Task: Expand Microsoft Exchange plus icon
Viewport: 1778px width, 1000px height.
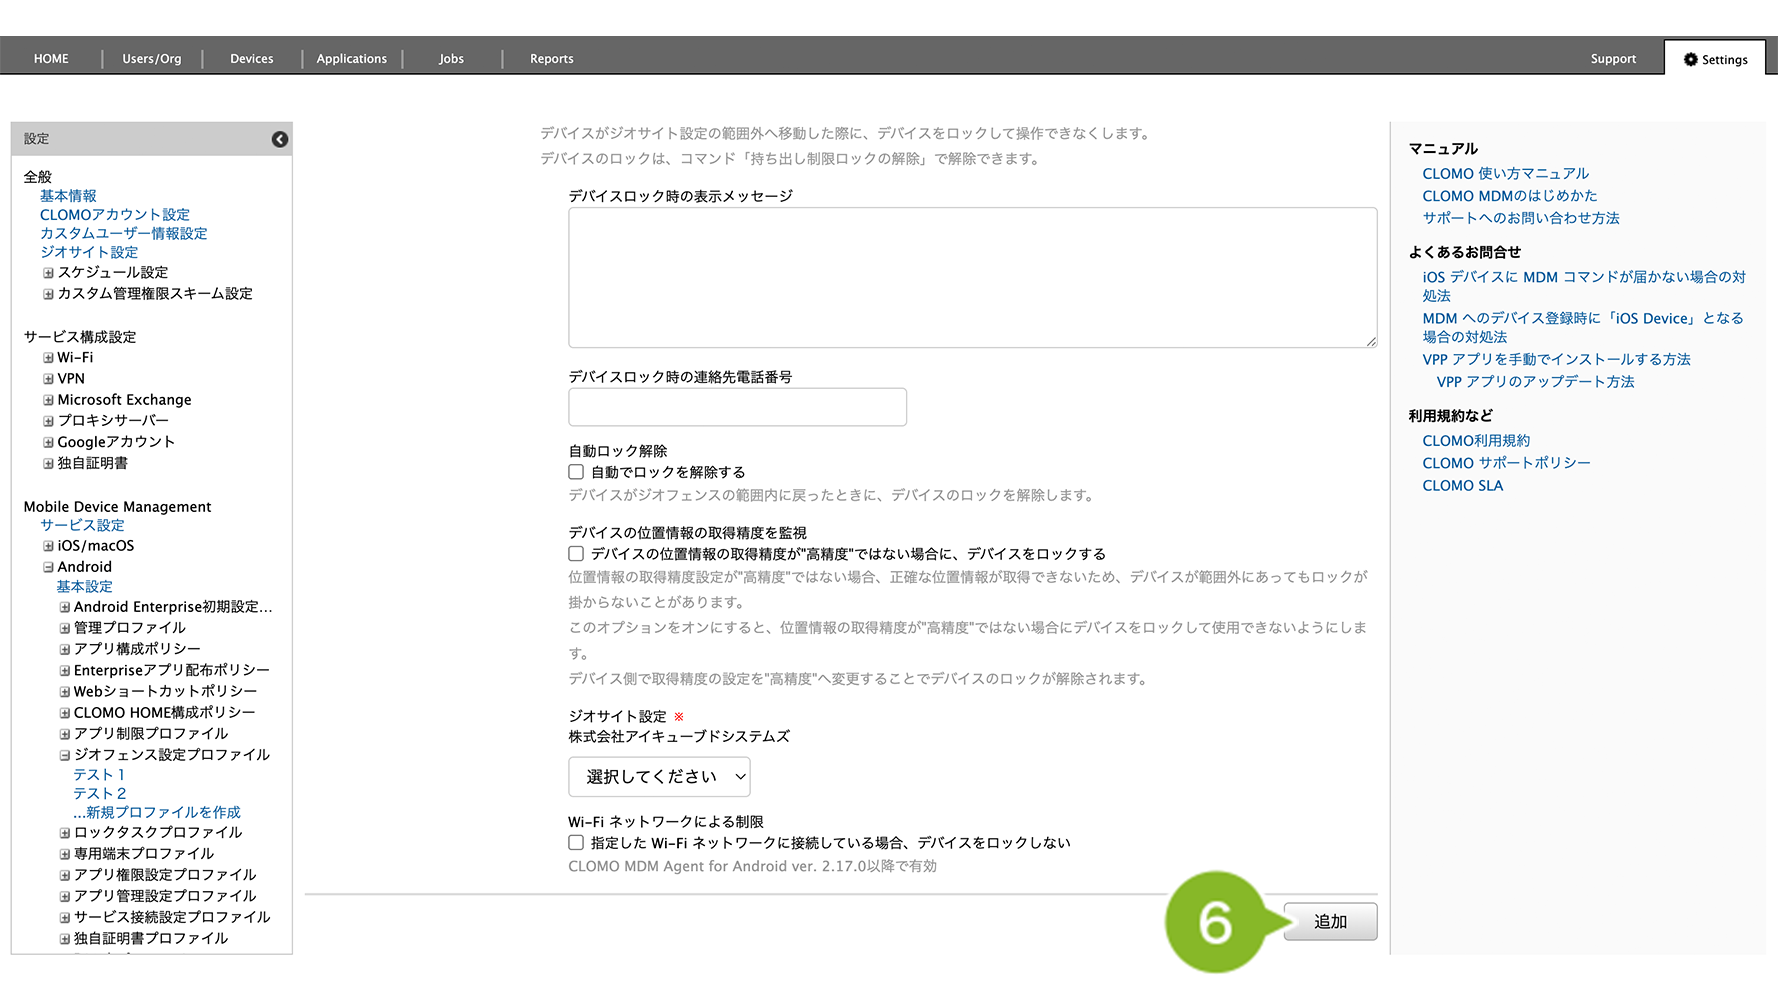Action: [x=48, y=400]
